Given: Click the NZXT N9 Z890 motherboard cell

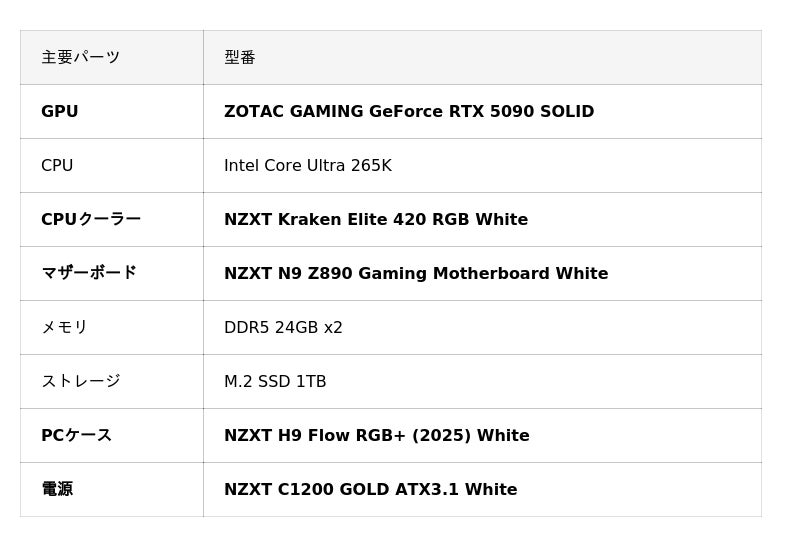Looking at the screenshot, I should pyautogui.click(x=416, y=274).
